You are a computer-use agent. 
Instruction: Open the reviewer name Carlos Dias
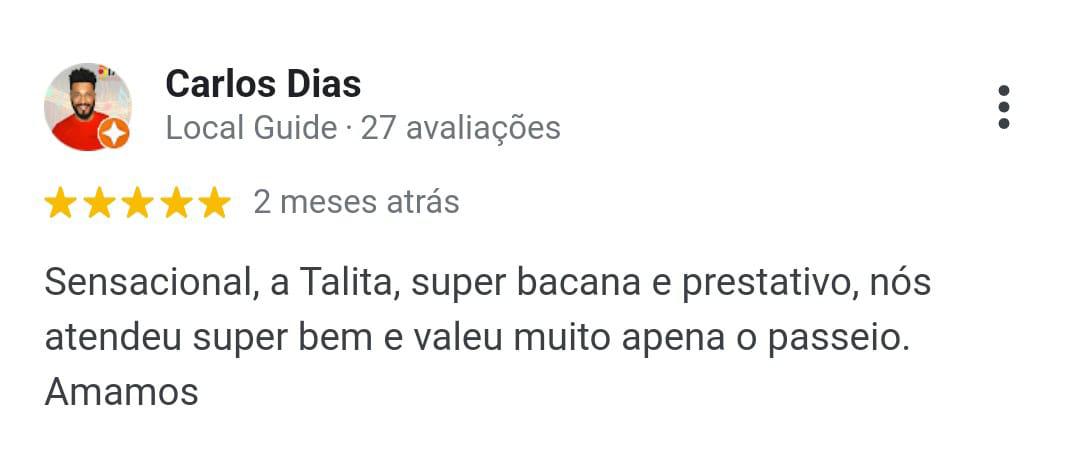click(263, 84)
